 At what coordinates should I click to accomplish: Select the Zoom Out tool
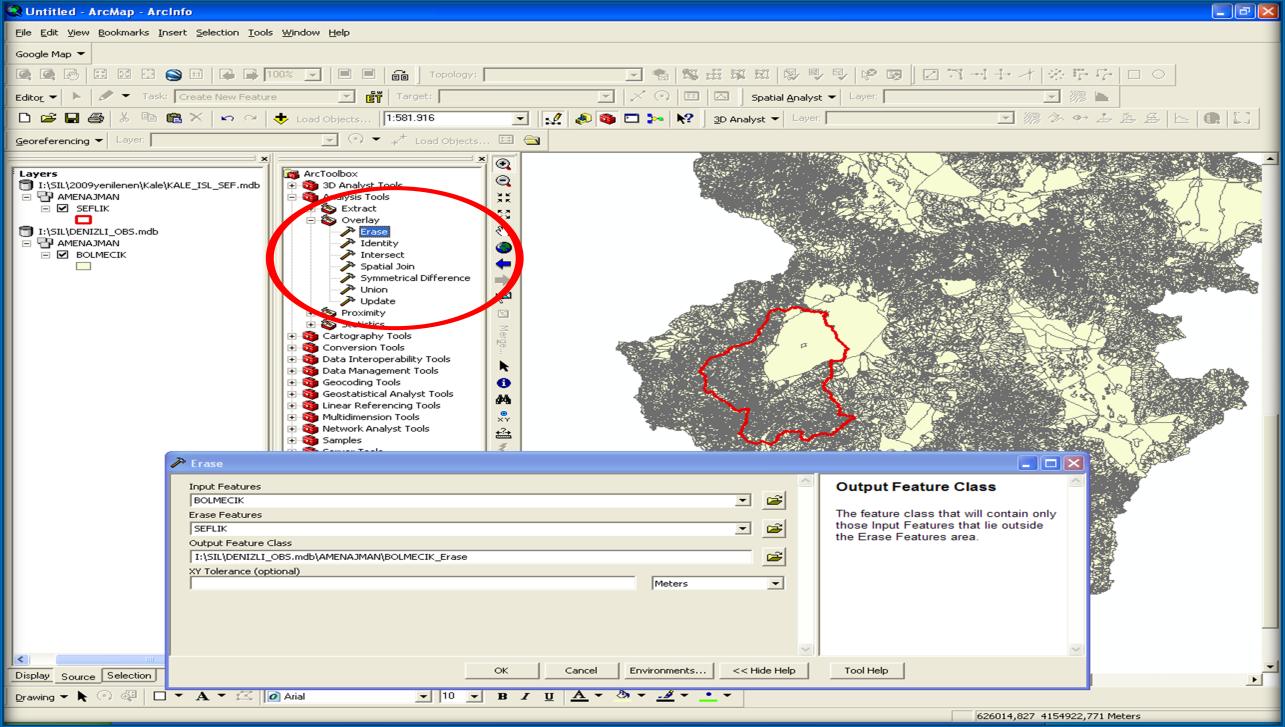pyautogui.click(x=503, y=181)
